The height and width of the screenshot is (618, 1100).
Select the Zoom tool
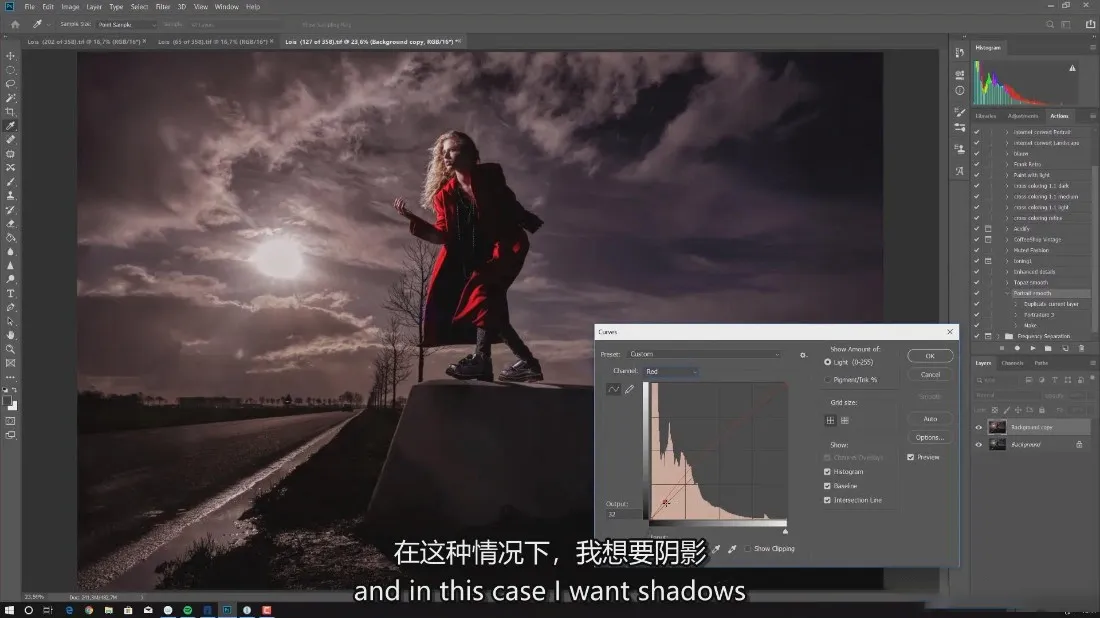tap(11, 349)
